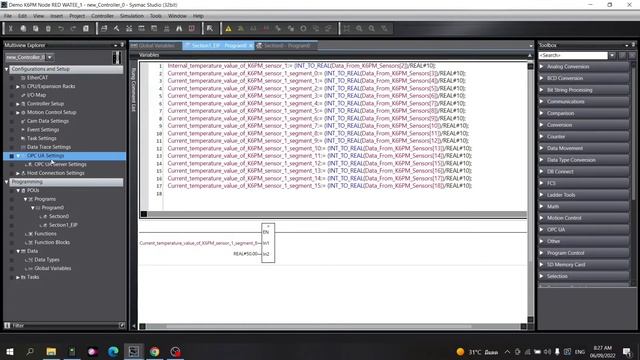Screen dimensions: 640x360
Task: Click the circle icon in the toolbar
Action: [x=303, y=29]
